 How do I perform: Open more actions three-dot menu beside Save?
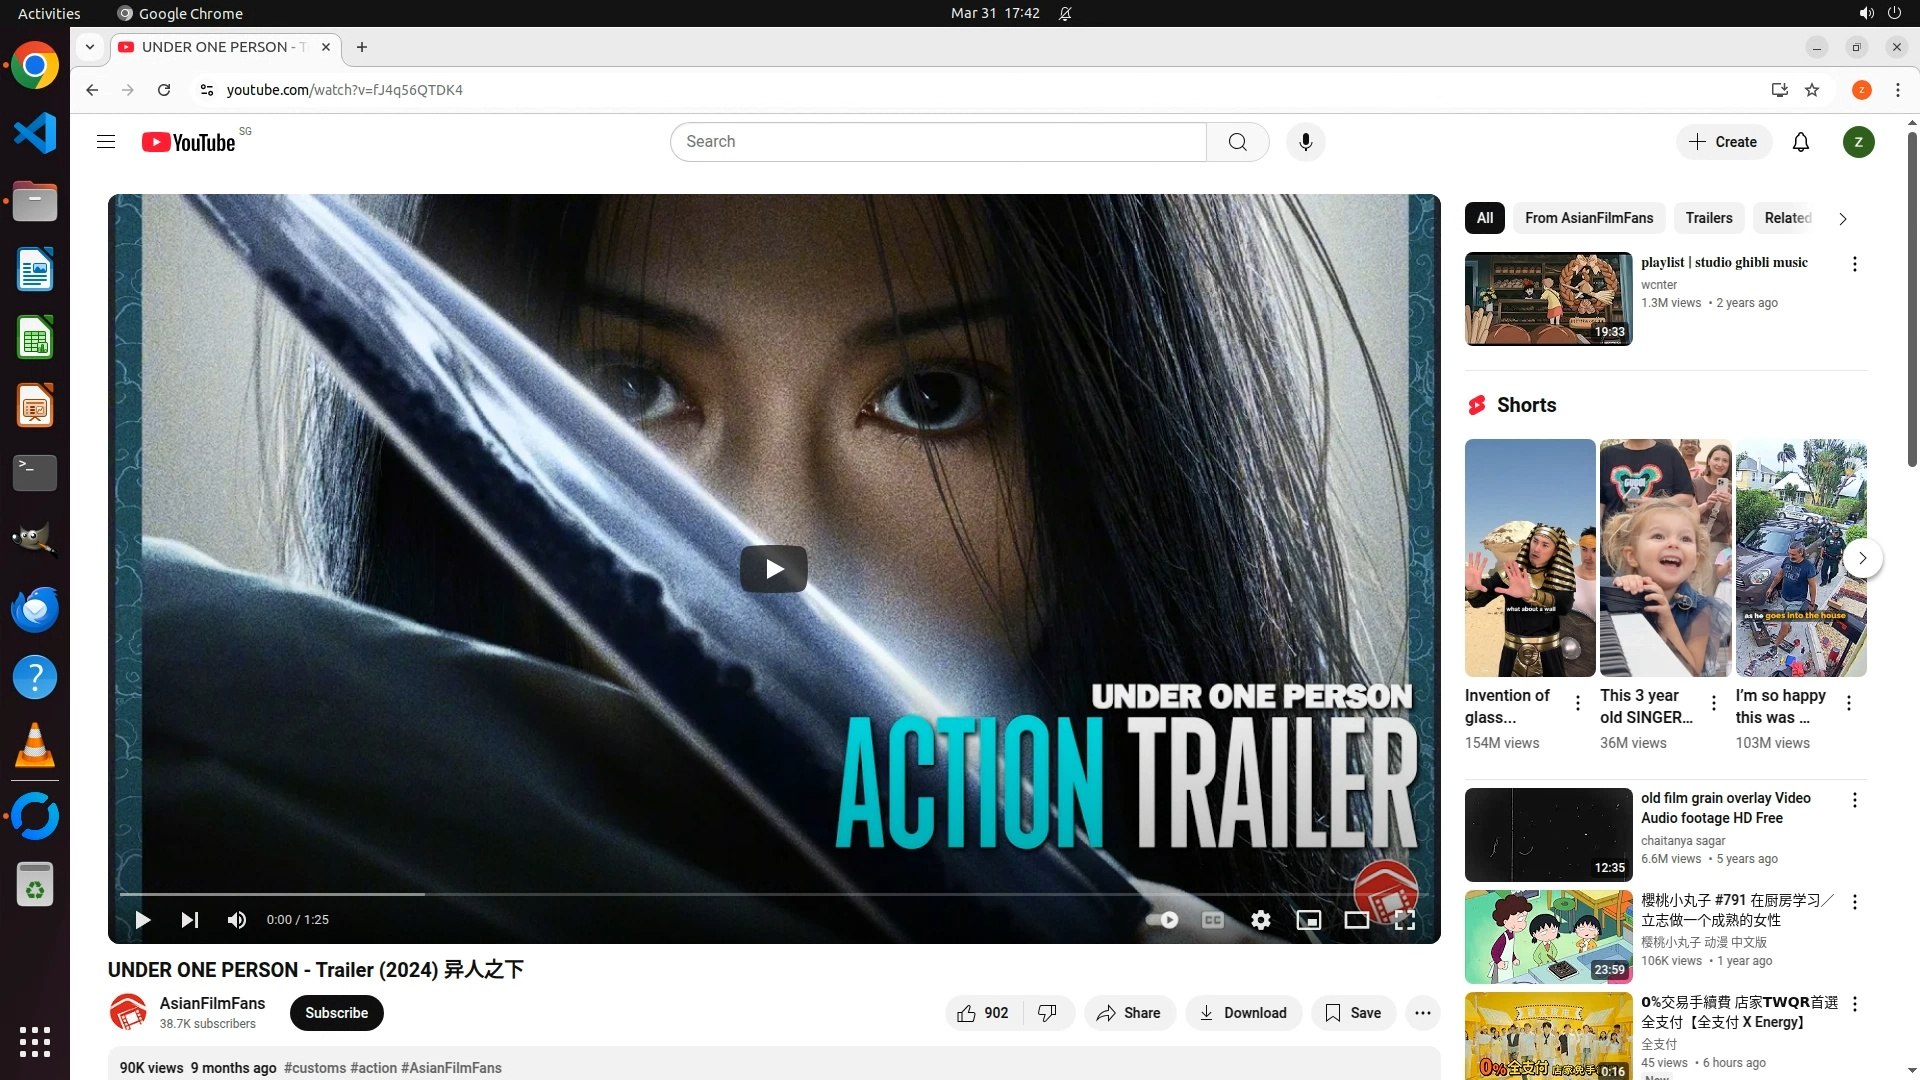pyautogui.click(x=1422, y=1013)
